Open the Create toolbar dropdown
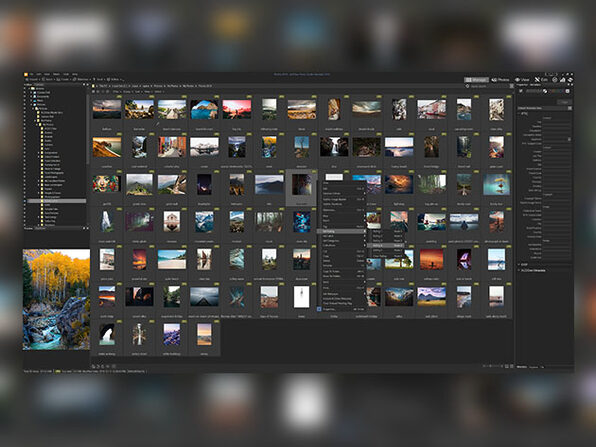Screen dimensions: 596x447 coord(63,79)
